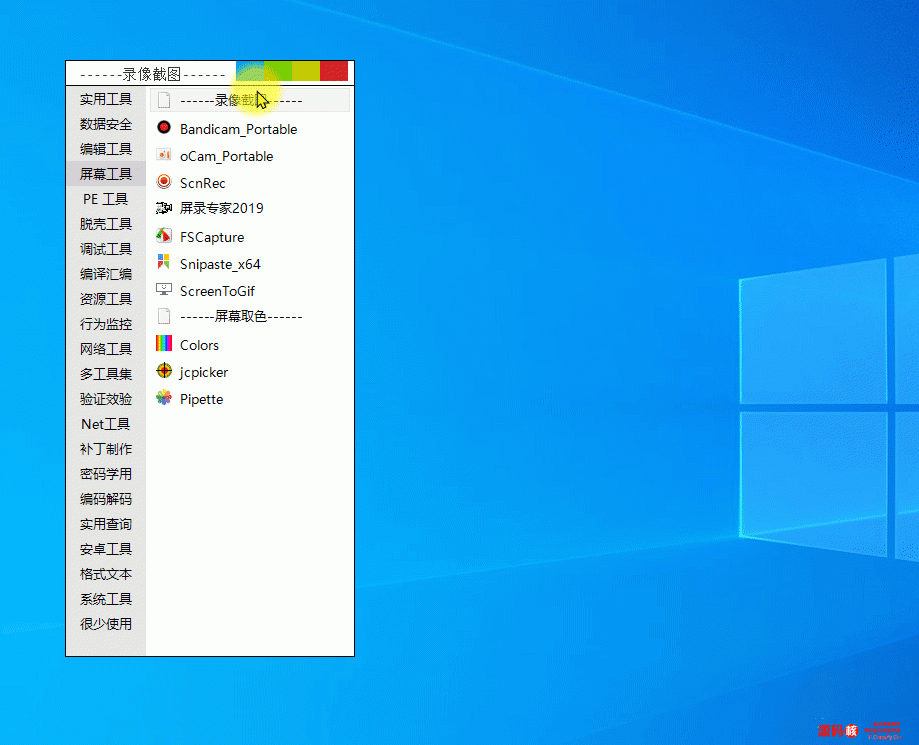Select the 很少使用 category
Image resolution: width=919 pixels, height=745 pixels.
[x=106, y=624]
